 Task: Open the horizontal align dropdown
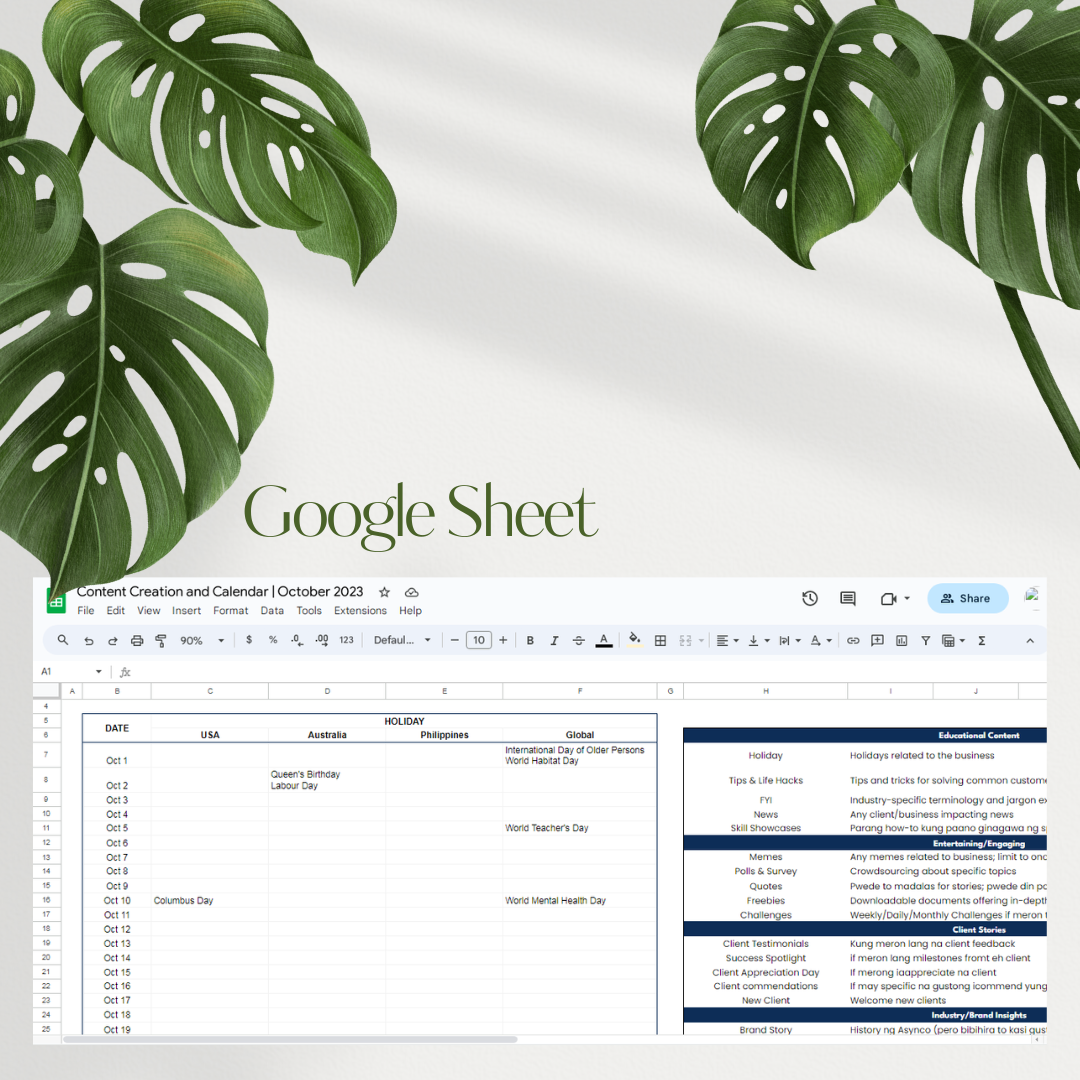727,641
